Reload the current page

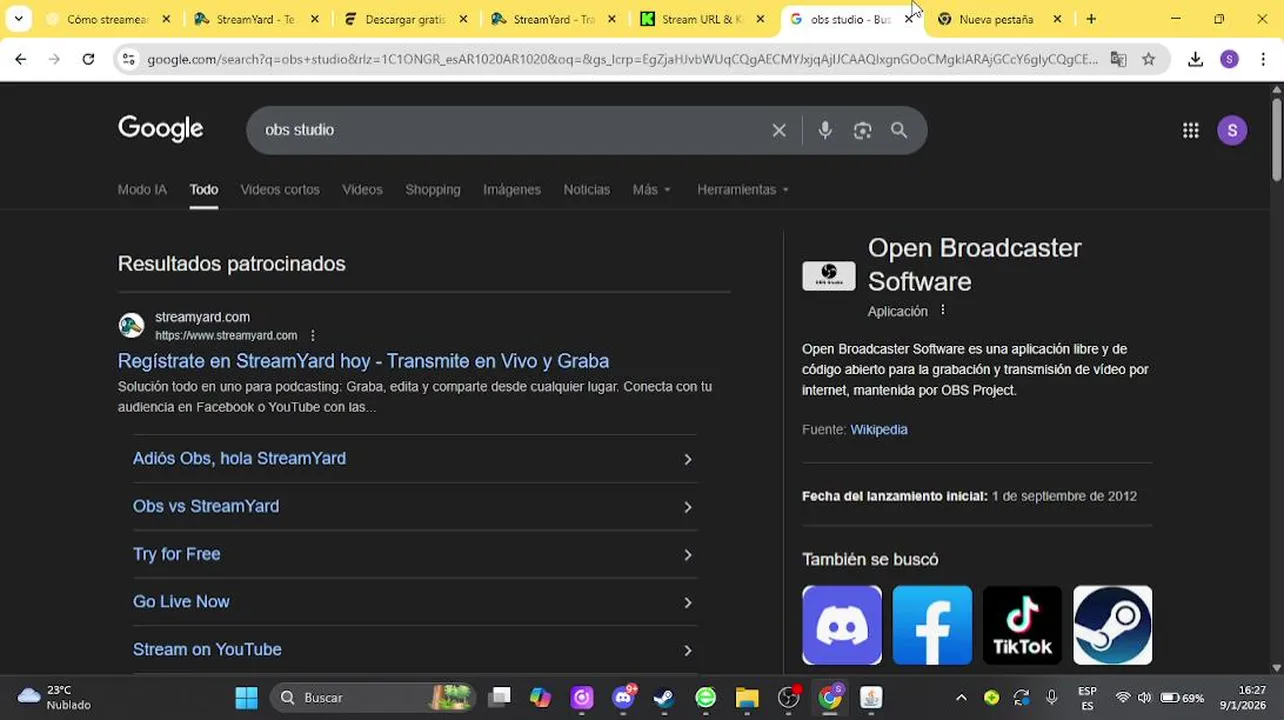coord(88,59)
